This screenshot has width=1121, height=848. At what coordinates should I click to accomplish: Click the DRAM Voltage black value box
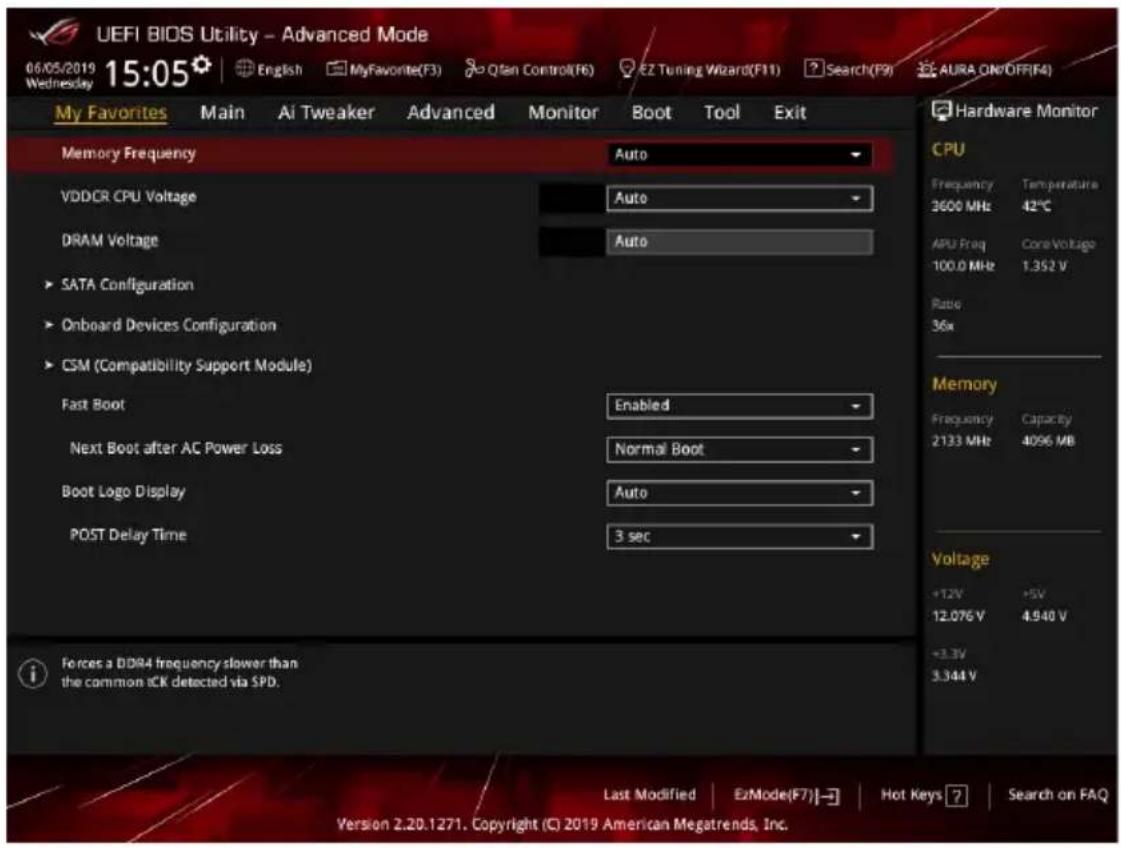click(571, 242)
